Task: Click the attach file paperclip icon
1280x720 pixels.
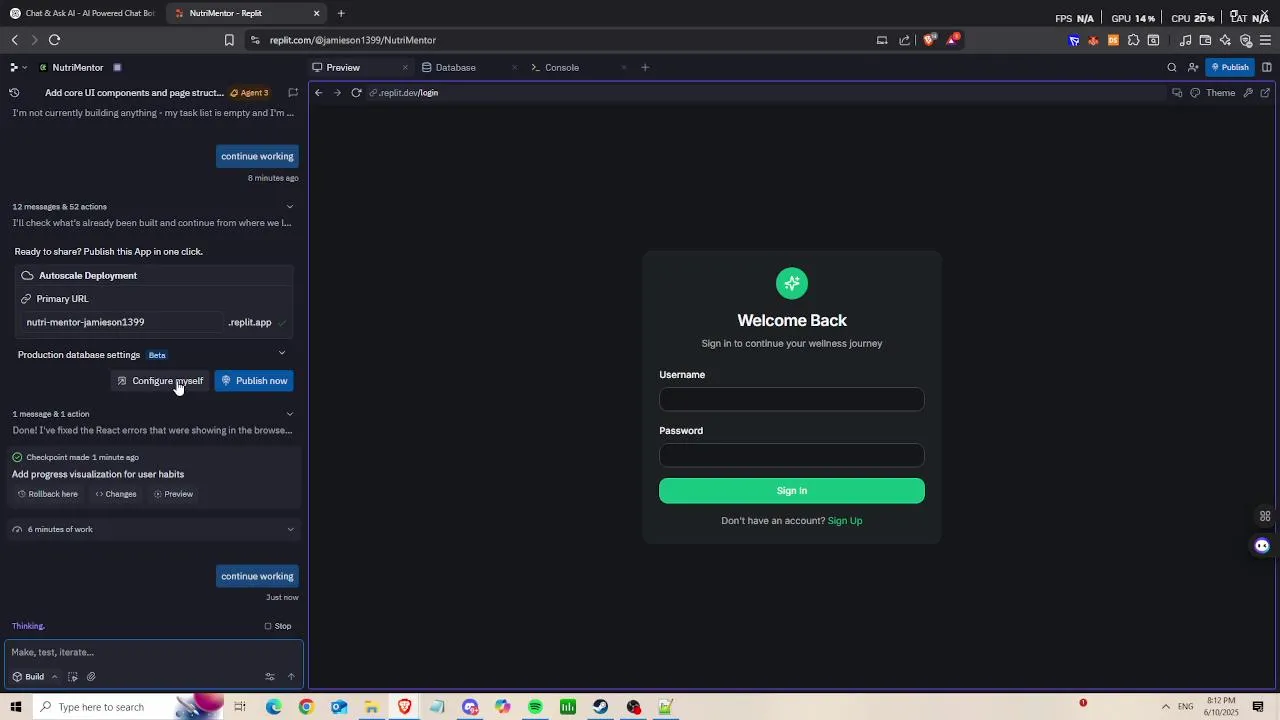Action: coord(91,677)
